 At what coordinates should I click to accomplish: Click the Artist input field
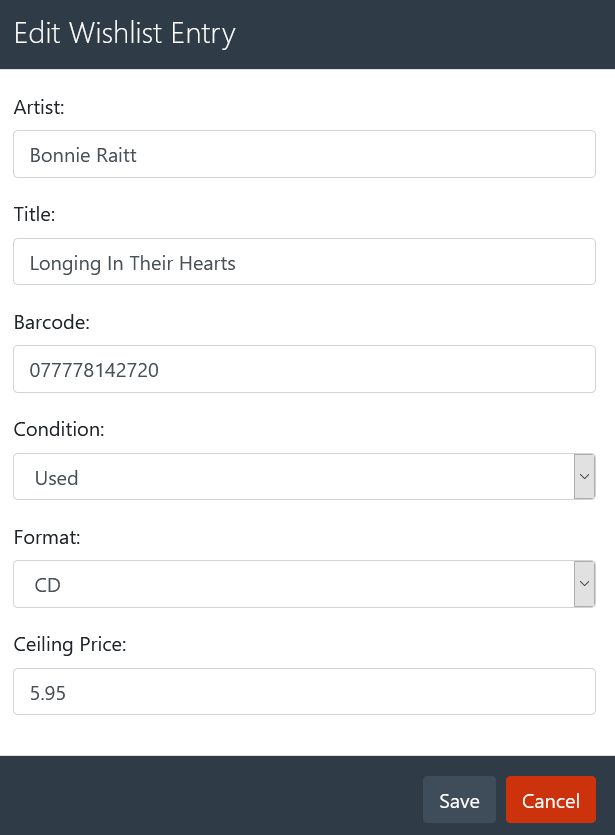pos(304,155)
